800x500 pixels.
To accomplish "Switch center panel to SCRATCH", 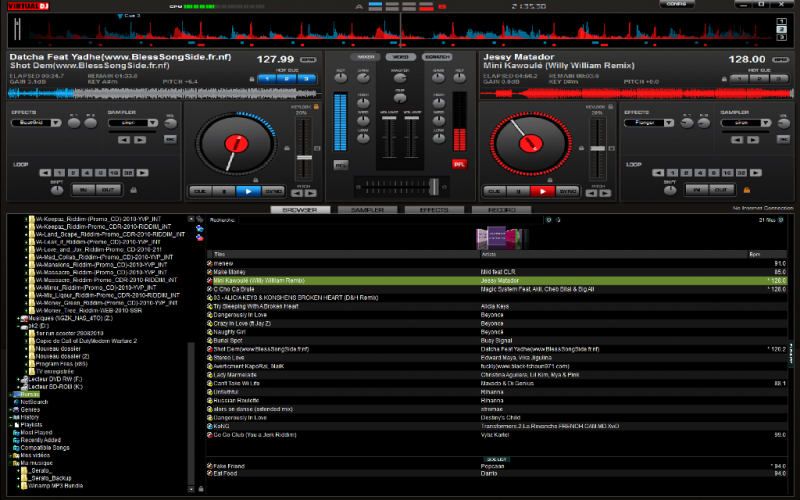I will click(437, 57).
